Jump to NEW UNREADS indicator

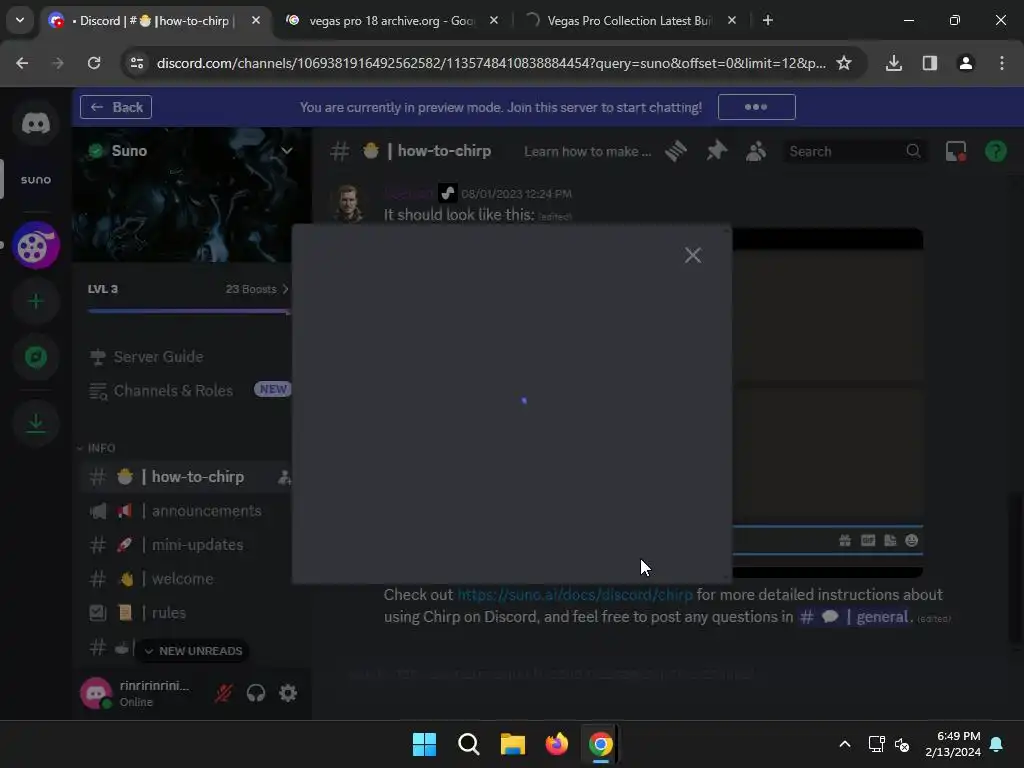[193, 650]
